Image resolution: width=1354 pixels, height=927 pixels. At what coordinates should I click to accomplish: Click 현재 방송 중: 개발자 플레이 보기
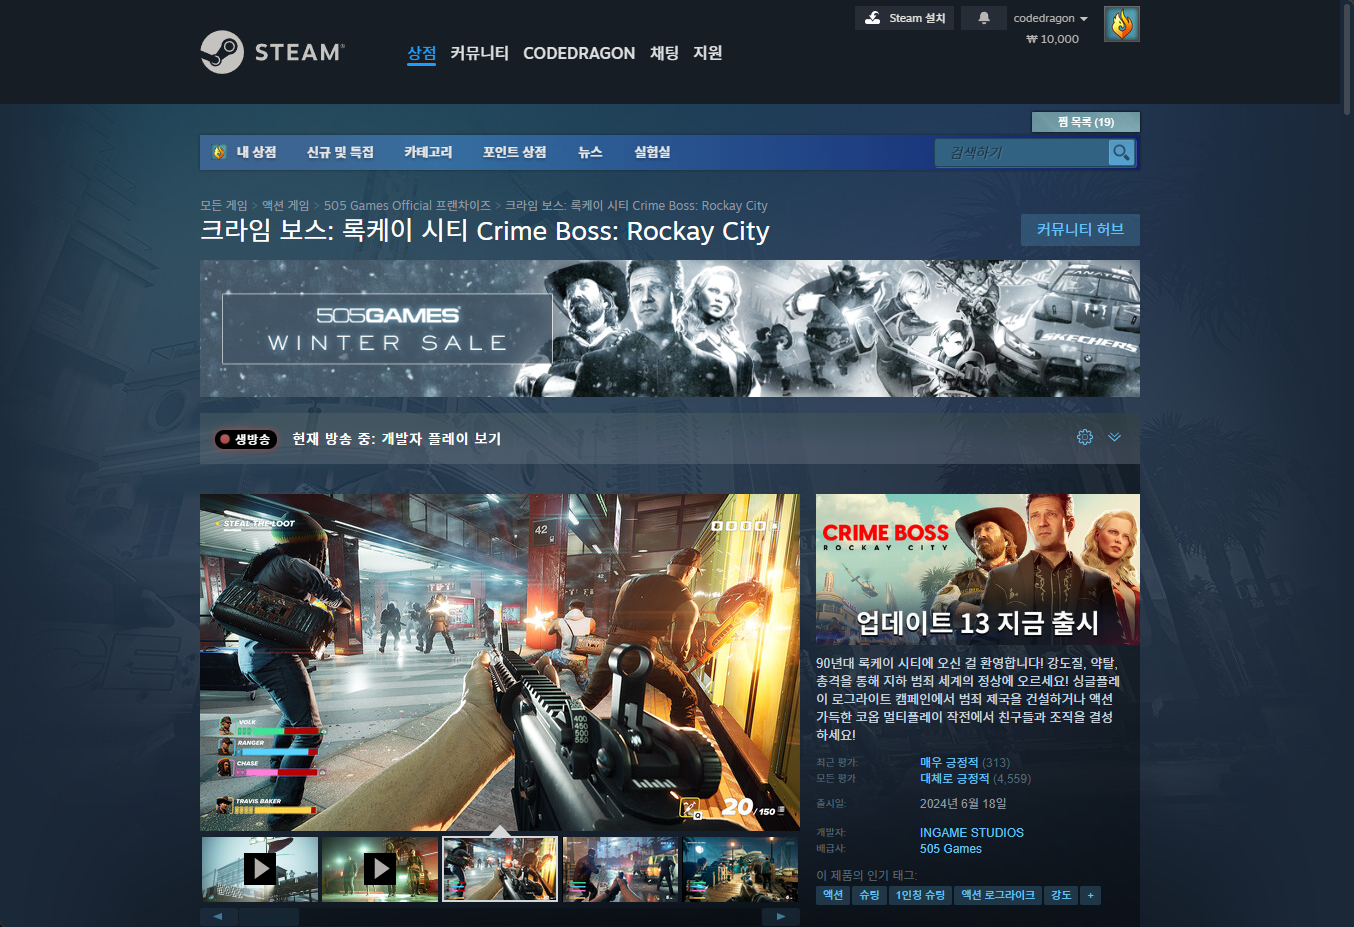point(397,439)
